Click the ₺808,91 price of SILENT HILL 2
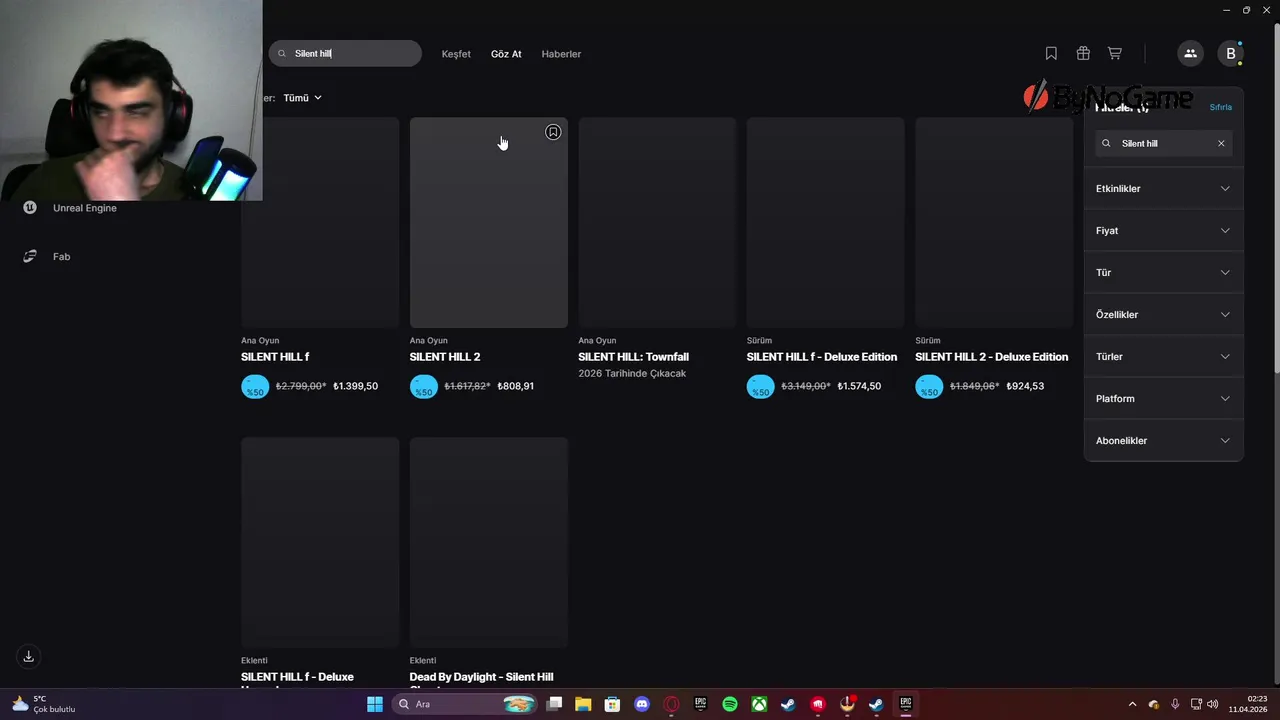 coord(516,386)
